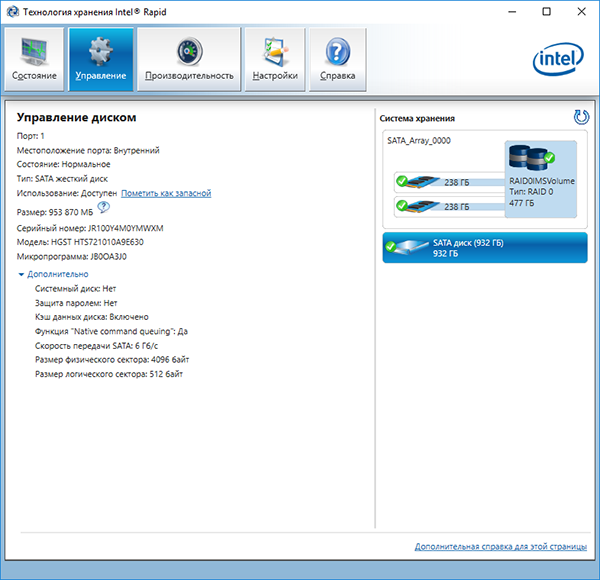Click the app icon in title bar

click(x=12, y=12)
